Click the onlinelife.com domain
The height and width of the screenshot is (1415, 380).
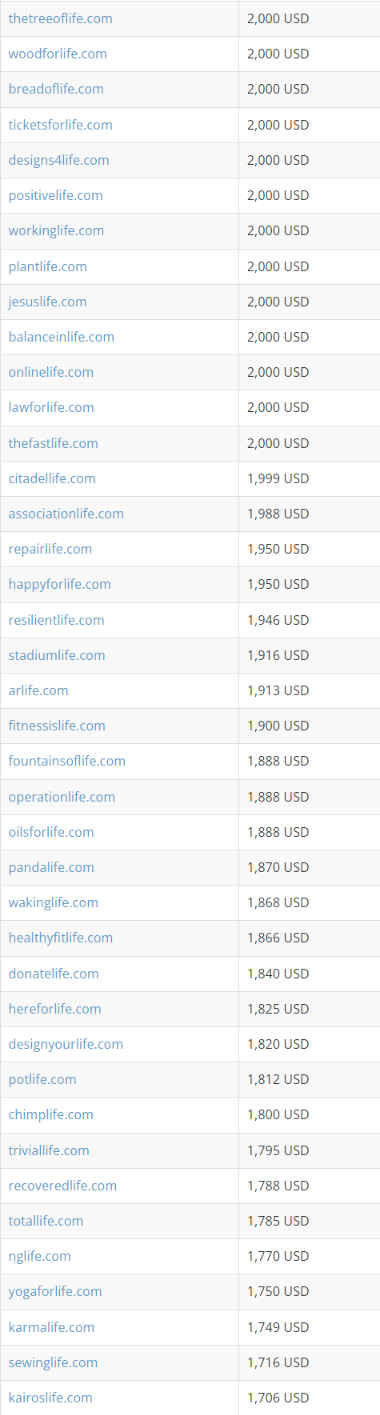(51, 372)
